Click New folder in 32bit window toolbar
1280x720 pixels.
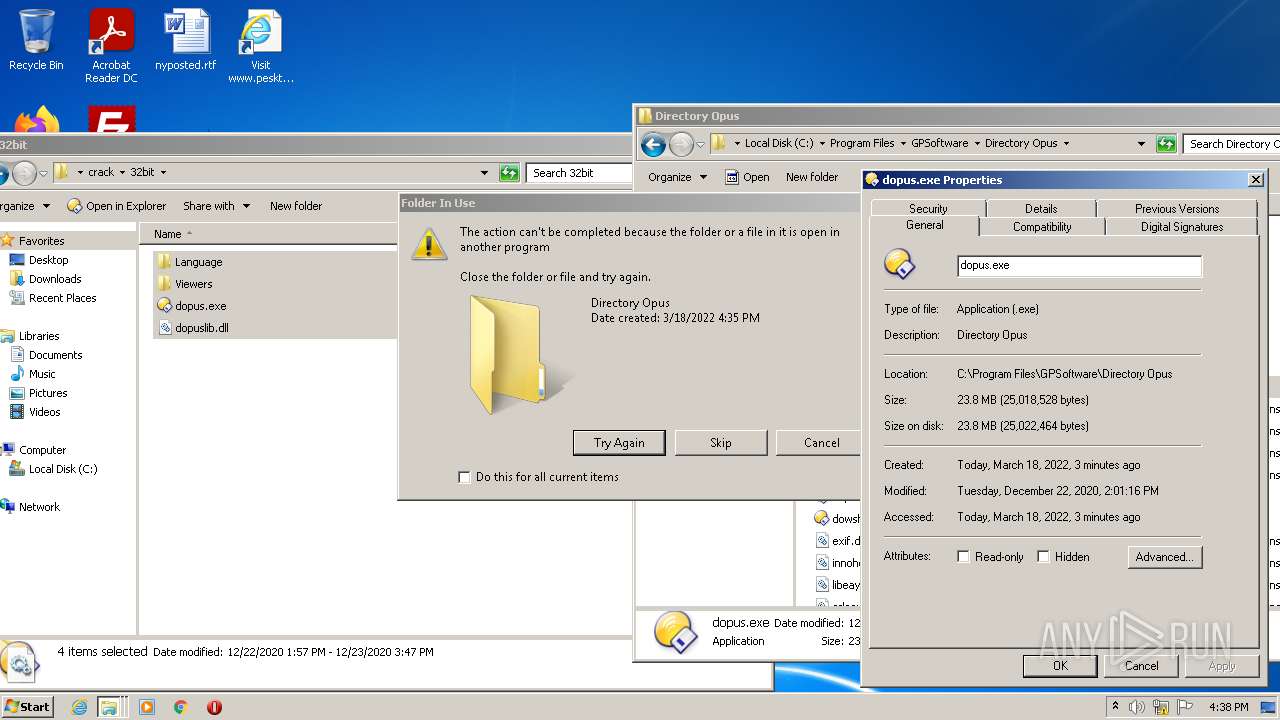pos(296,206)
